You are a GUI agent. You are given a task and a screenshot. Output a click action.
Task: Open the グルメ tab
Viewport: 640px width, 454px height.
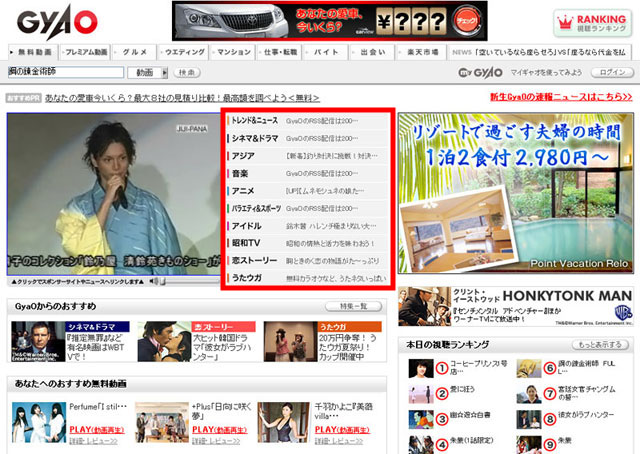pos(134,52)
